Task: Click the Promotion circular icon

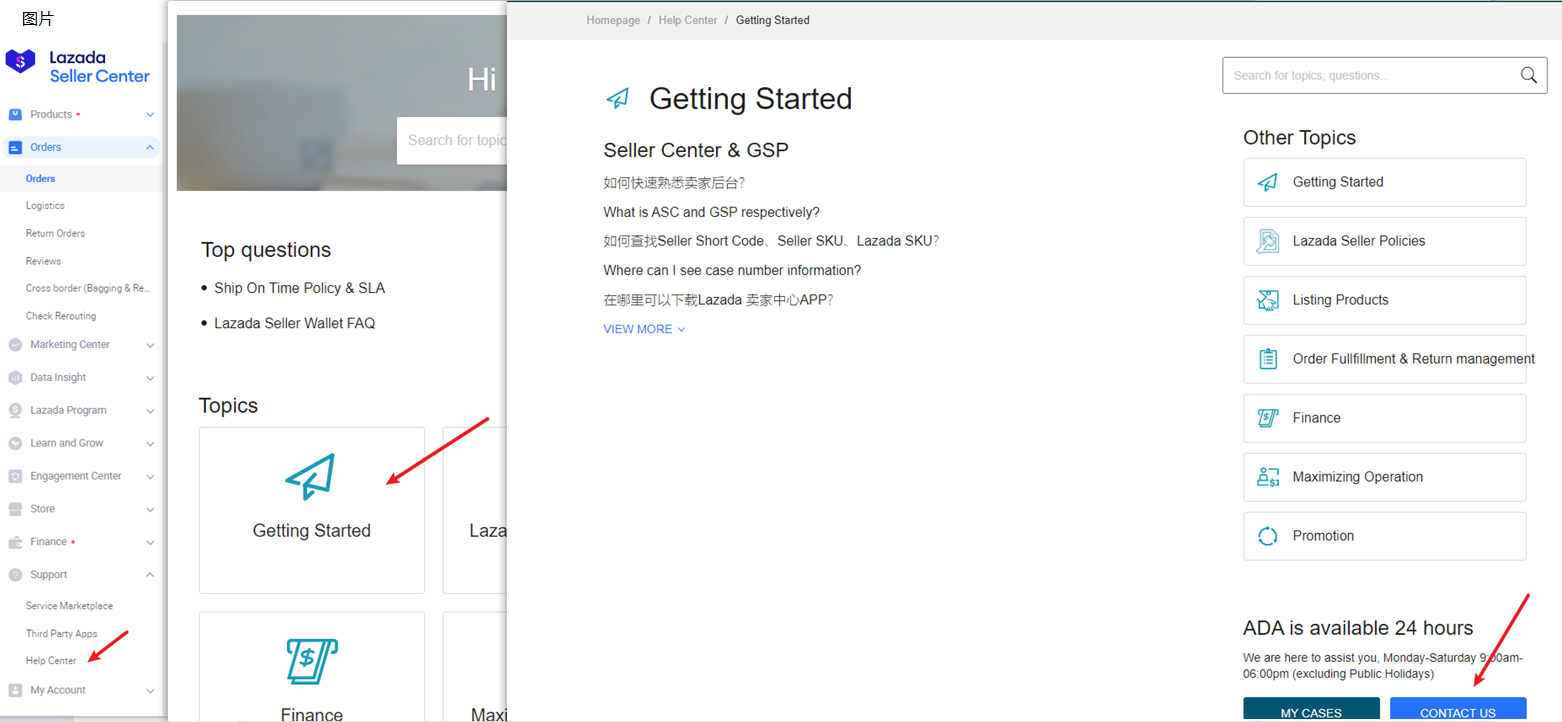Action: 1268,536
